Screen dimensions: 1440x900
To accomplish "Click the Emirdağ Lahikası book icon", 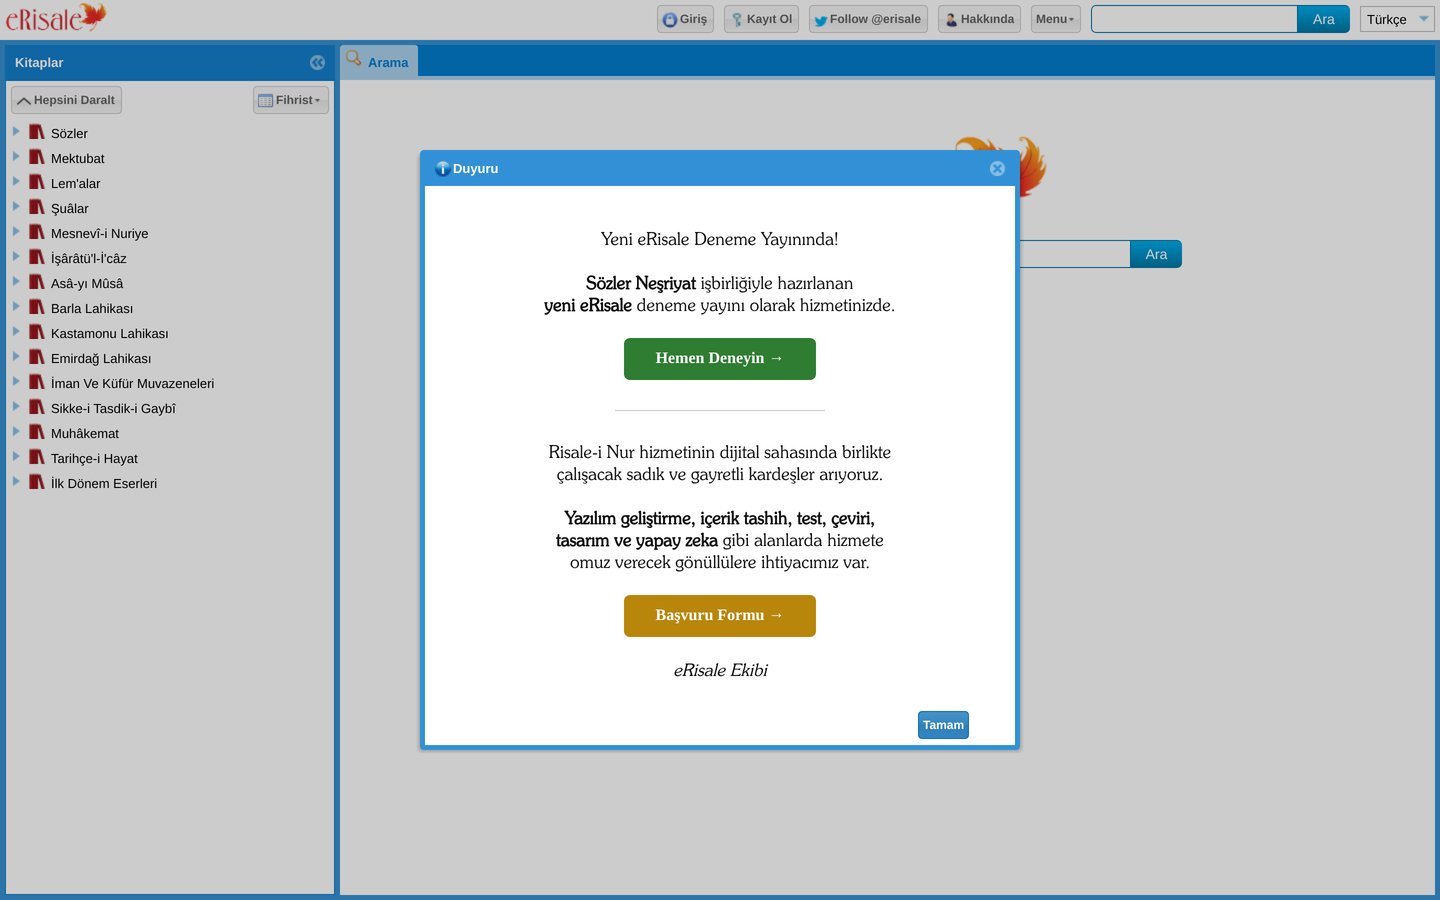I will [x=37, y=357].
